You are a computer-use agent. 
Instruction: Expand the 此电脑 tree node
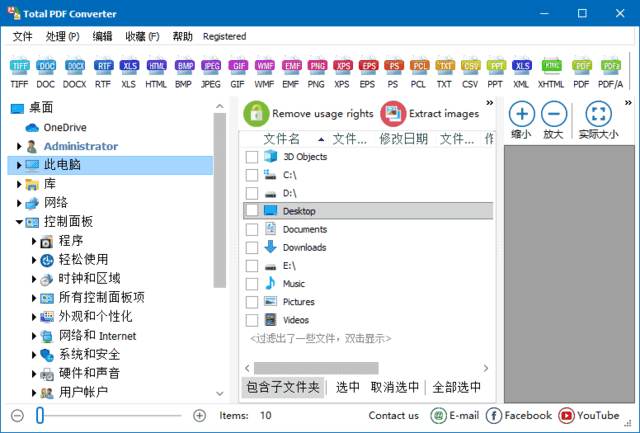pyautogui.click(x=19, y=165)
